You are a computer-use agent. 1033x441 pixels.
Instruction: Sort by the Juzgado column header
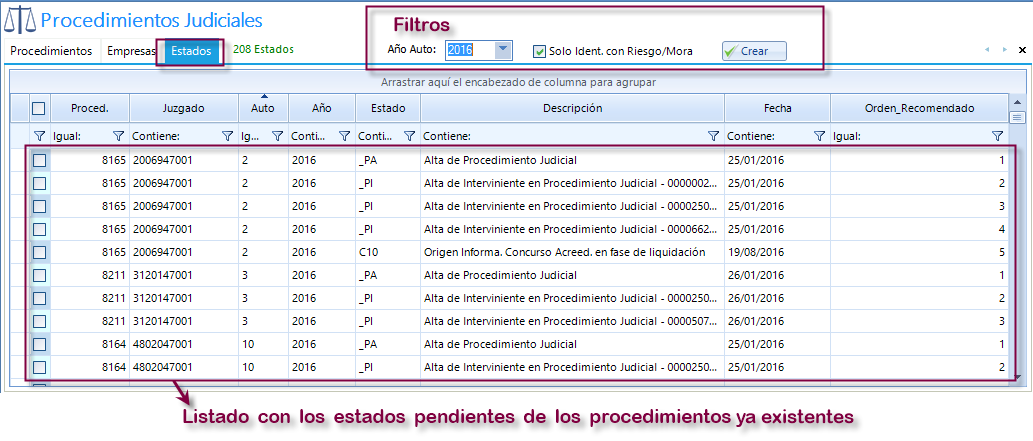coord(184,108)
